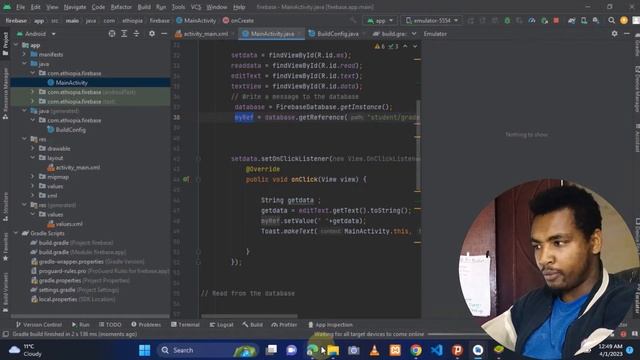Image resolution: width=640 pixels, height=360 pixels.
Task: Expand the drawable folder
Action: click(33, 149)
